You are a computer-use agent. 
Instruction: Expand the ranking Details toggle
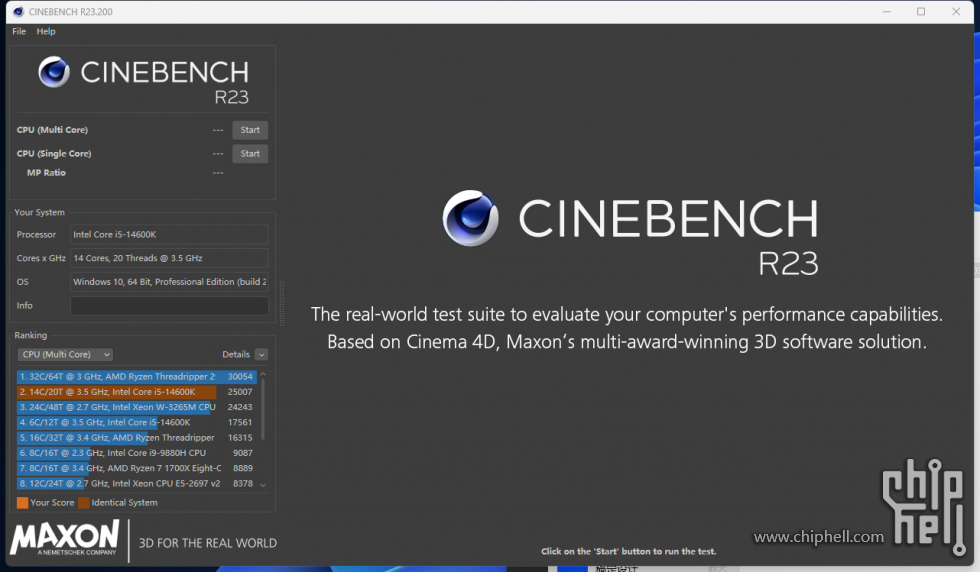[261, 354]
